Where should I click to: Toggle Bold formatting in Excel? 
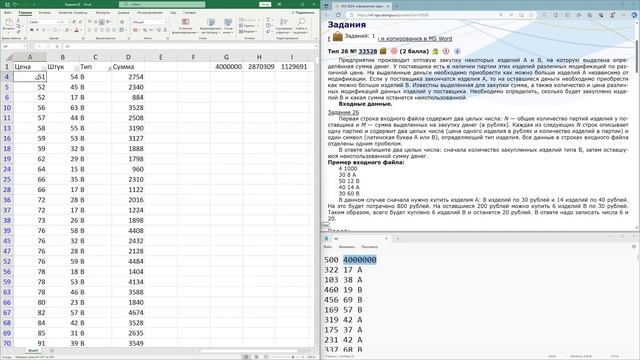click(x=31, y=30)
